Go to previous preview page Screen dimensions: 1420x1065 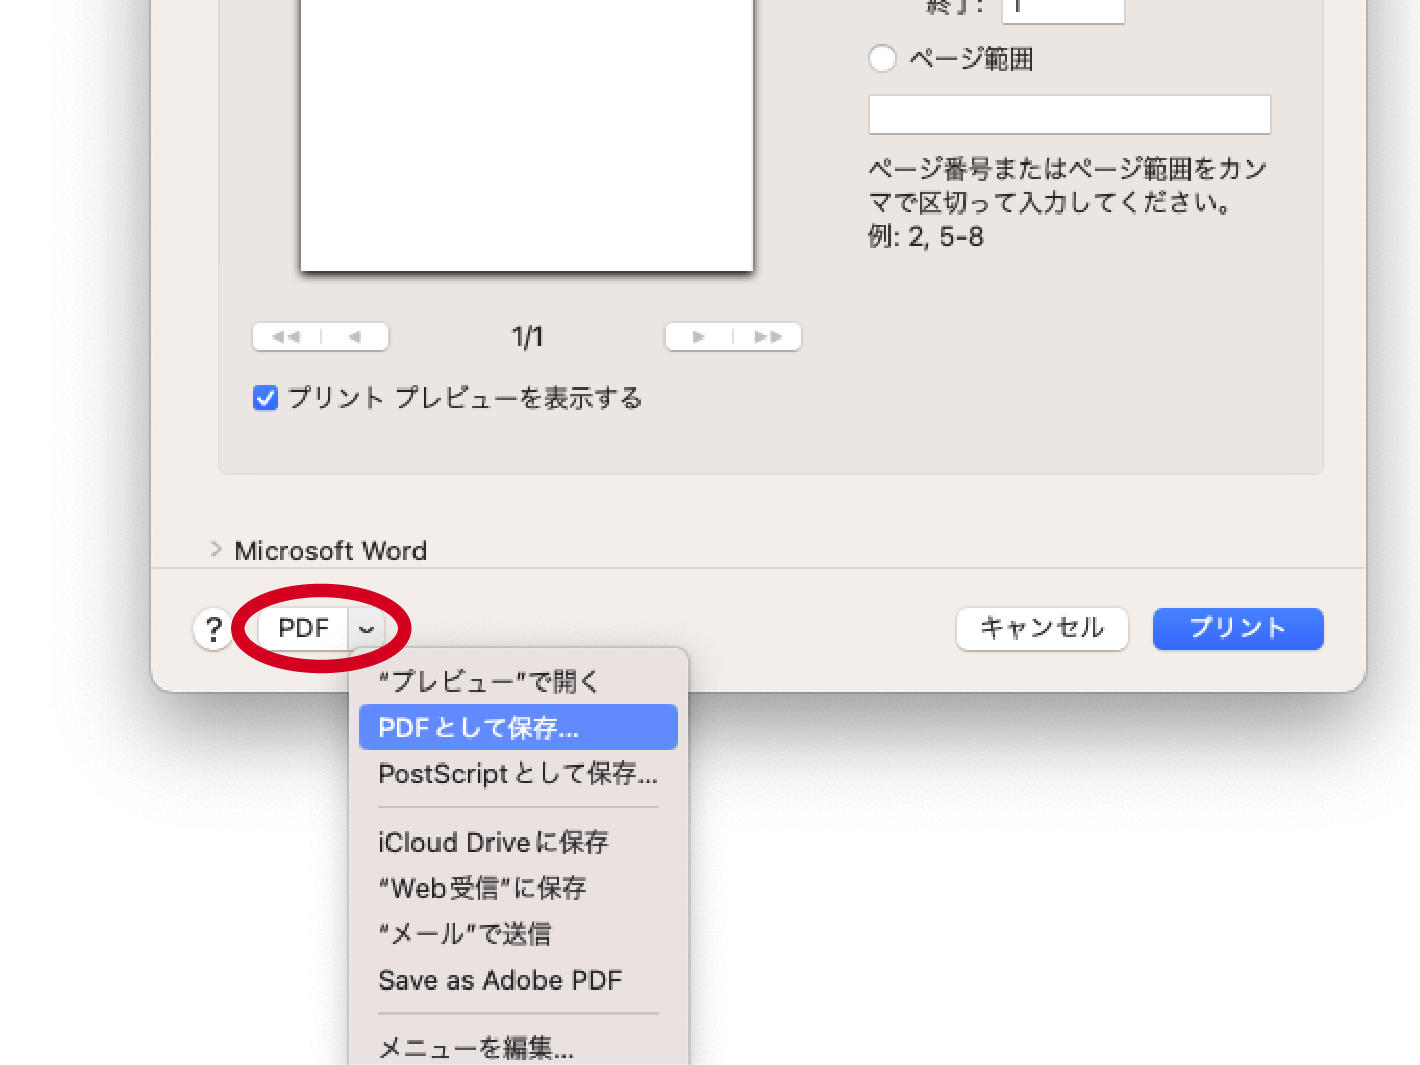pos(355,337)
